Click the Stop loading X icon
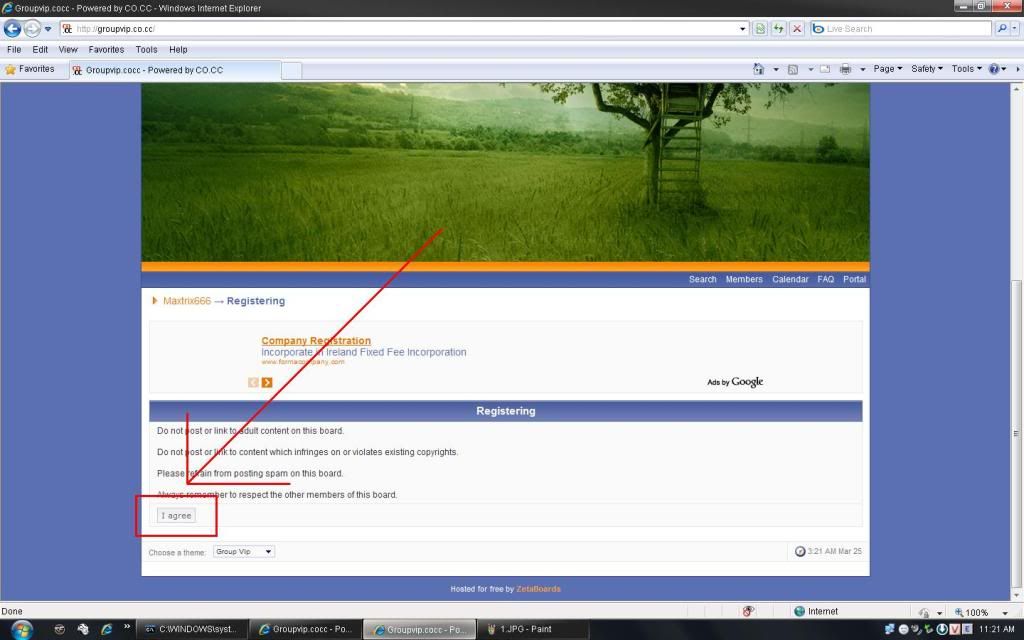This screenshot has height=640, width=1024. pyautogui.click(x=797, y=29)
